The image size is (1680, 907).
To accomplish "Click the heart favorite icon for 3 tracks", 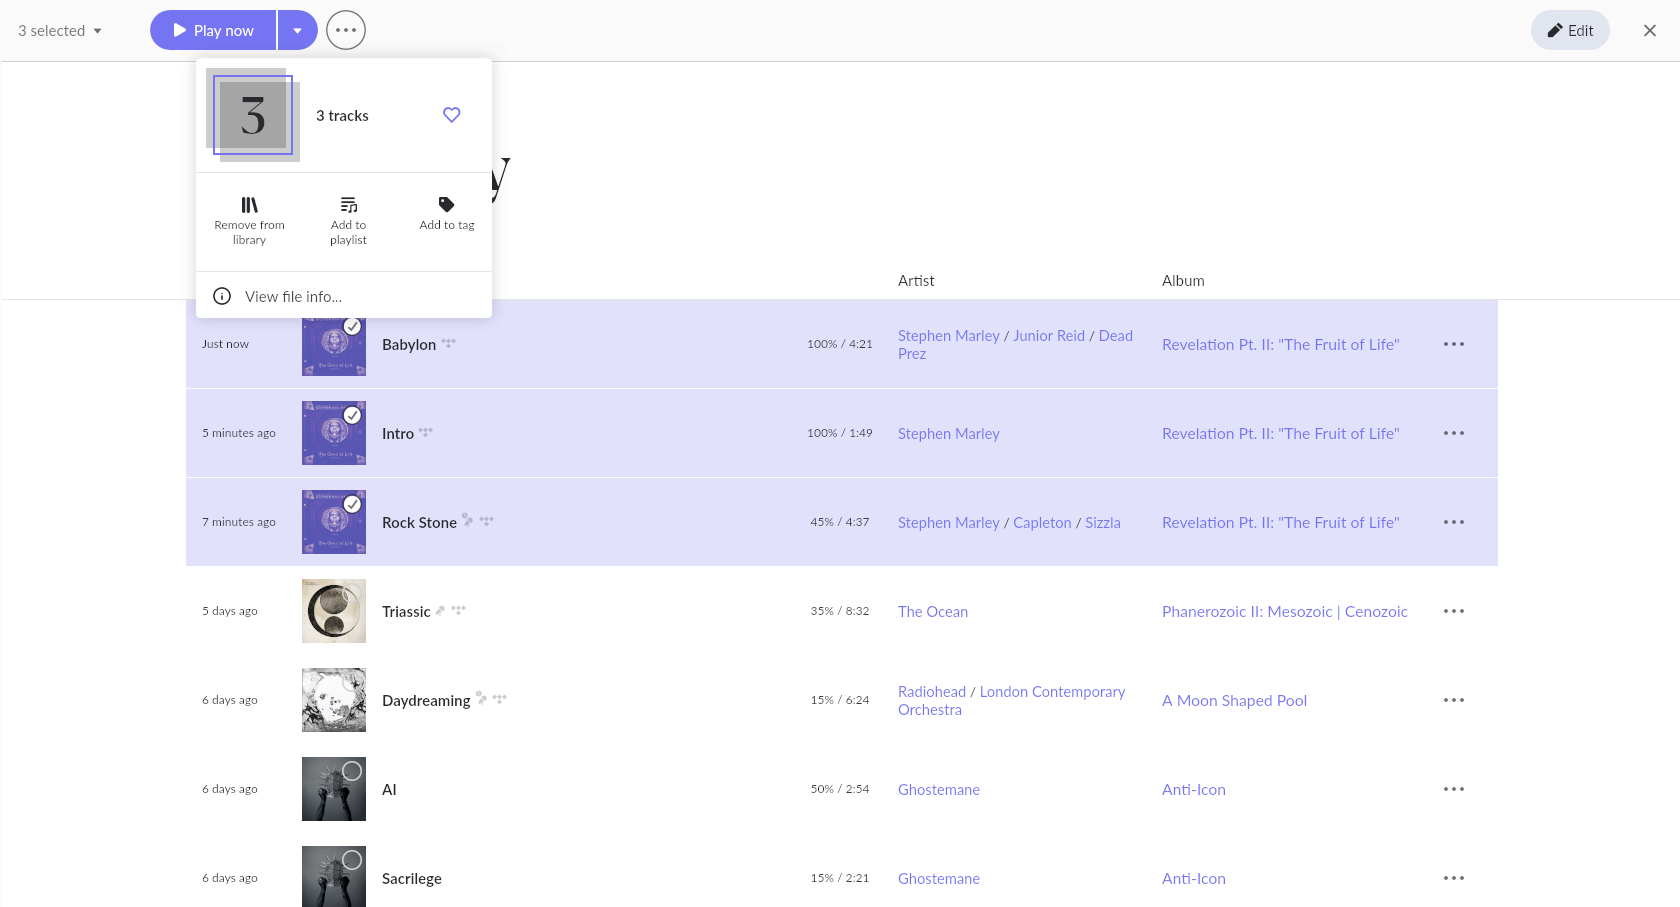I will pos(452,115).
